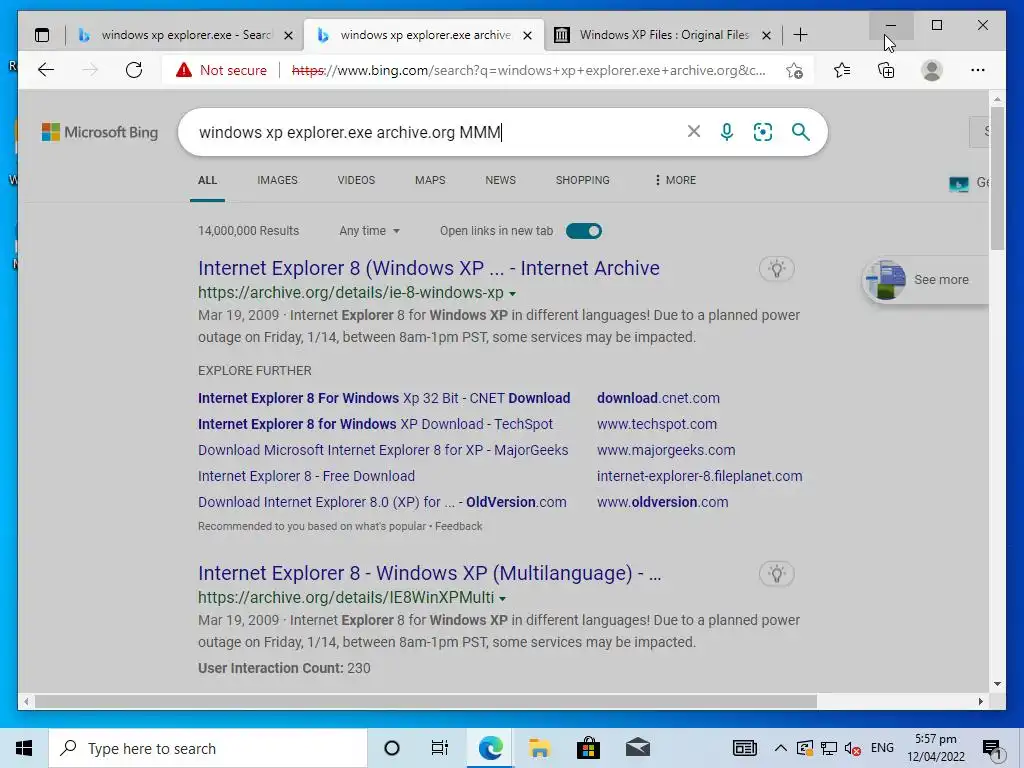The width and height of the screenshot is (1024, 768).
Task: Open the Collections icon
Action: click(886, 70)
